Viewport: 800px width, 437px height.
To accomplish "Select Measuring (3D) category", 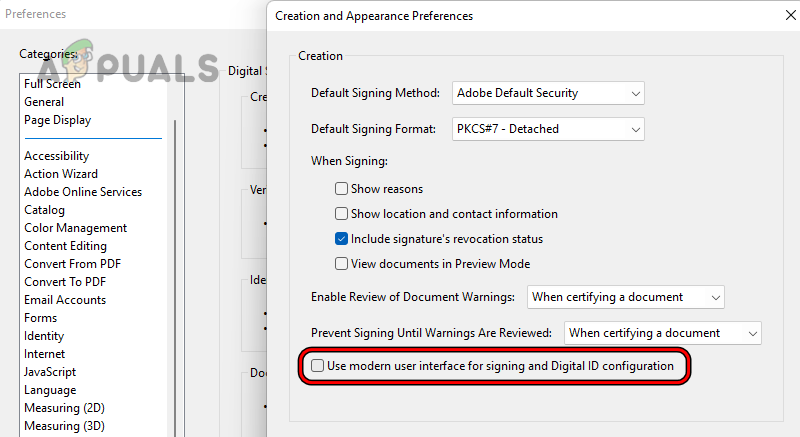I will (x=64, y=426).
